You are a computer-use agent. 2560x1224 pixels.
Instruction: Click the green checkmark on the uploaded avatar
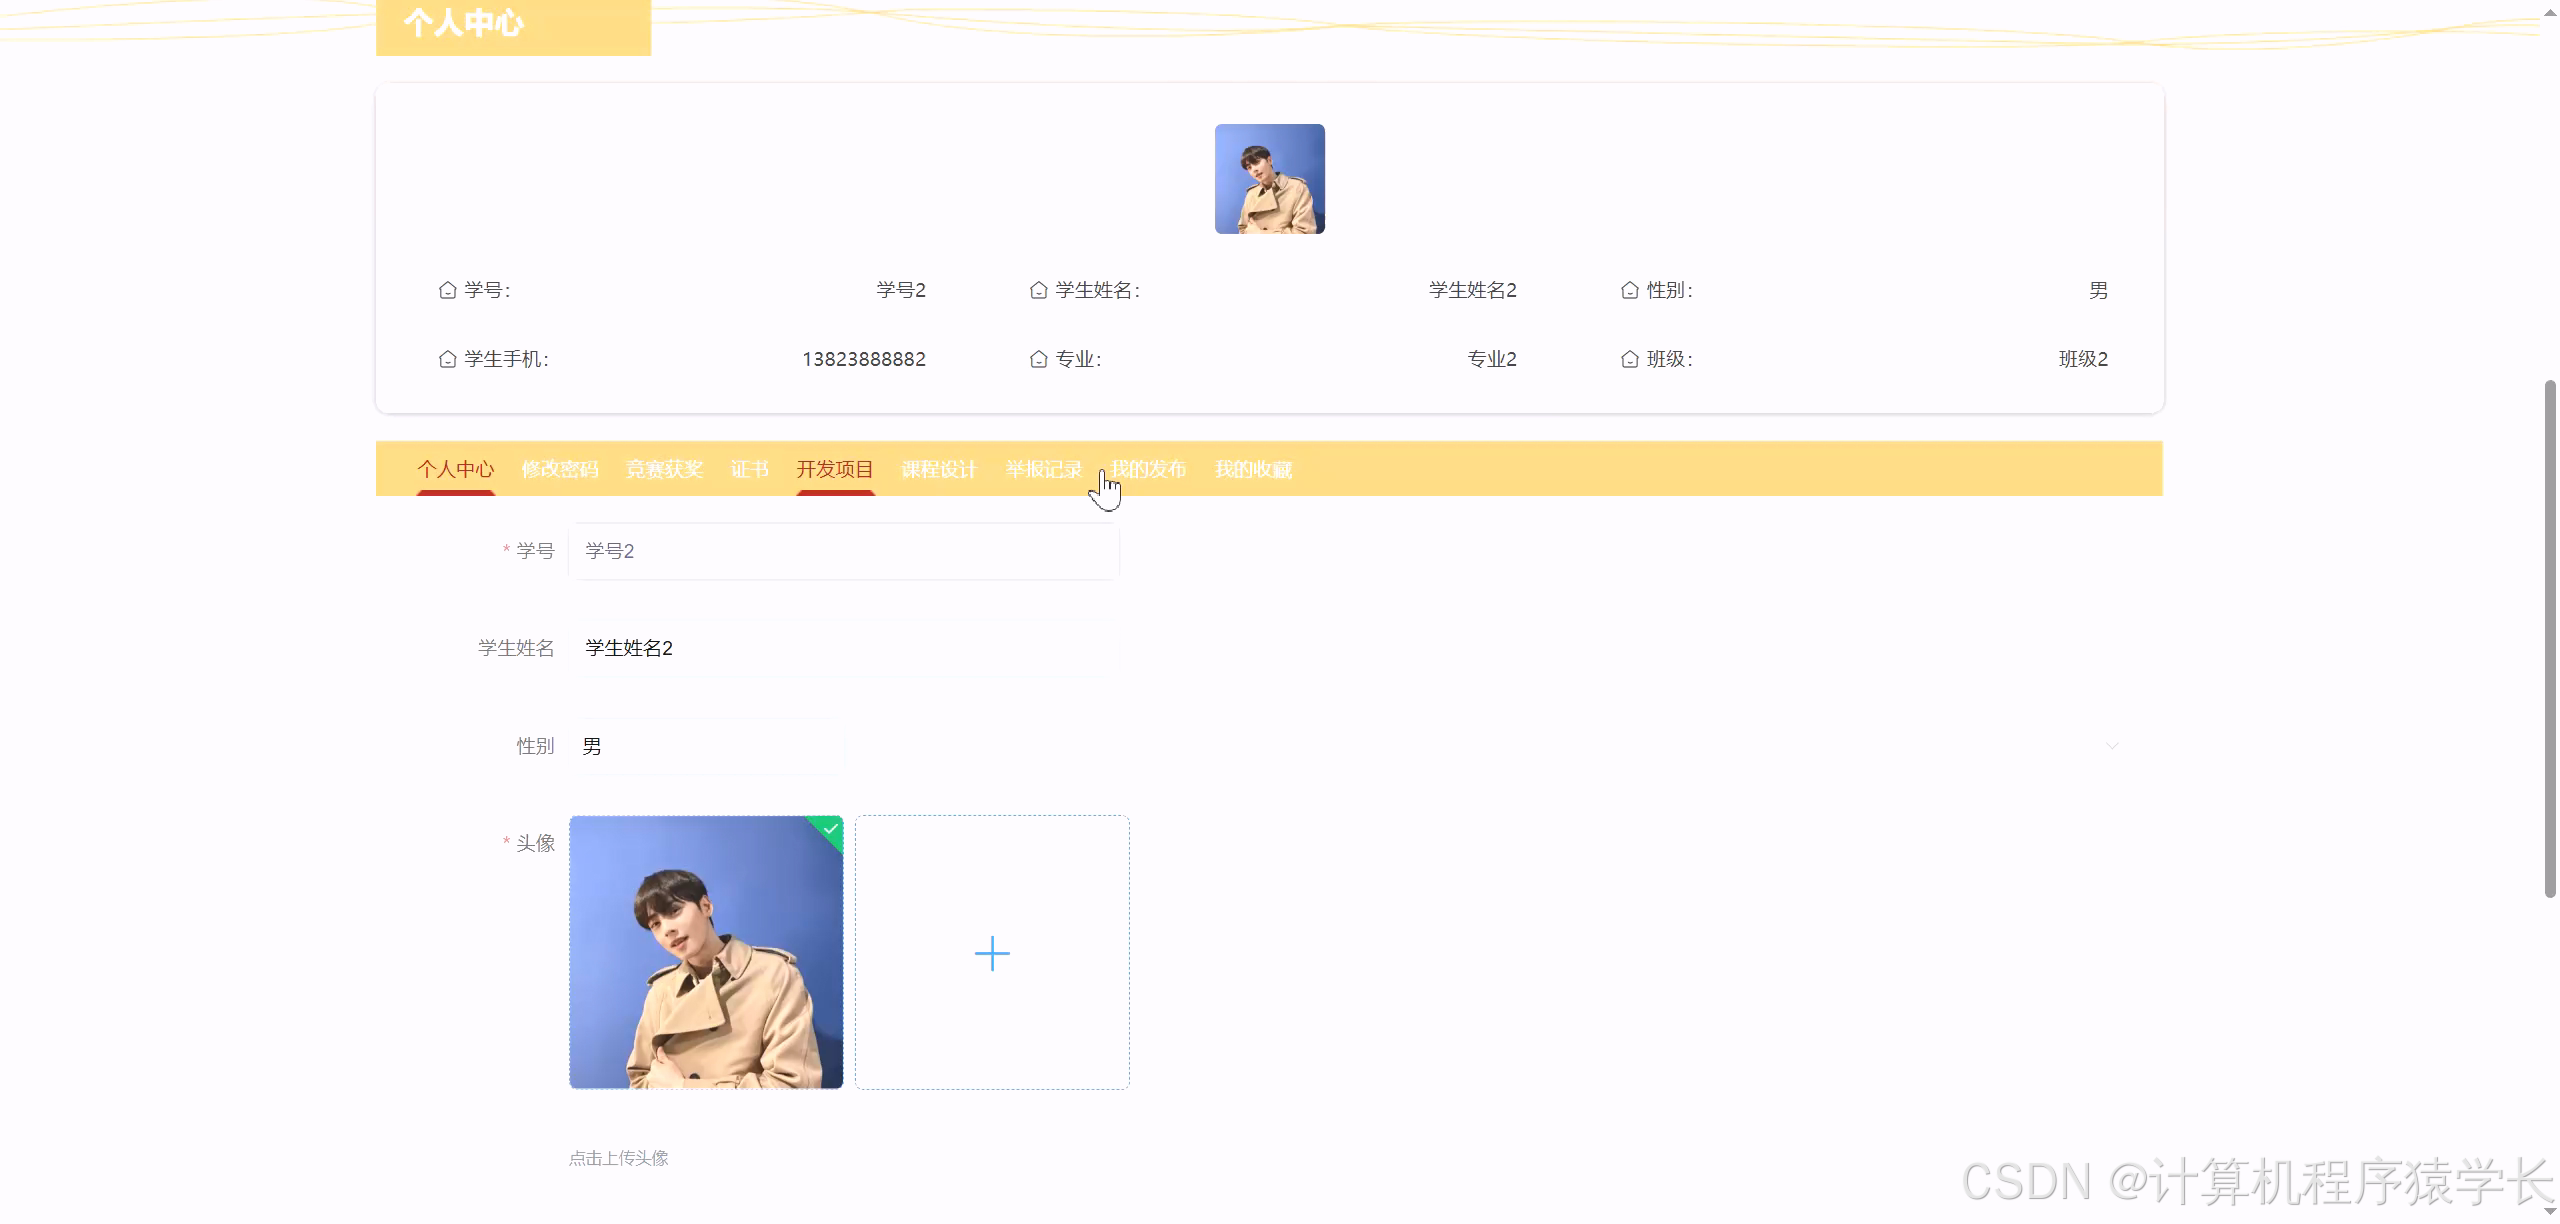point(831,829)
